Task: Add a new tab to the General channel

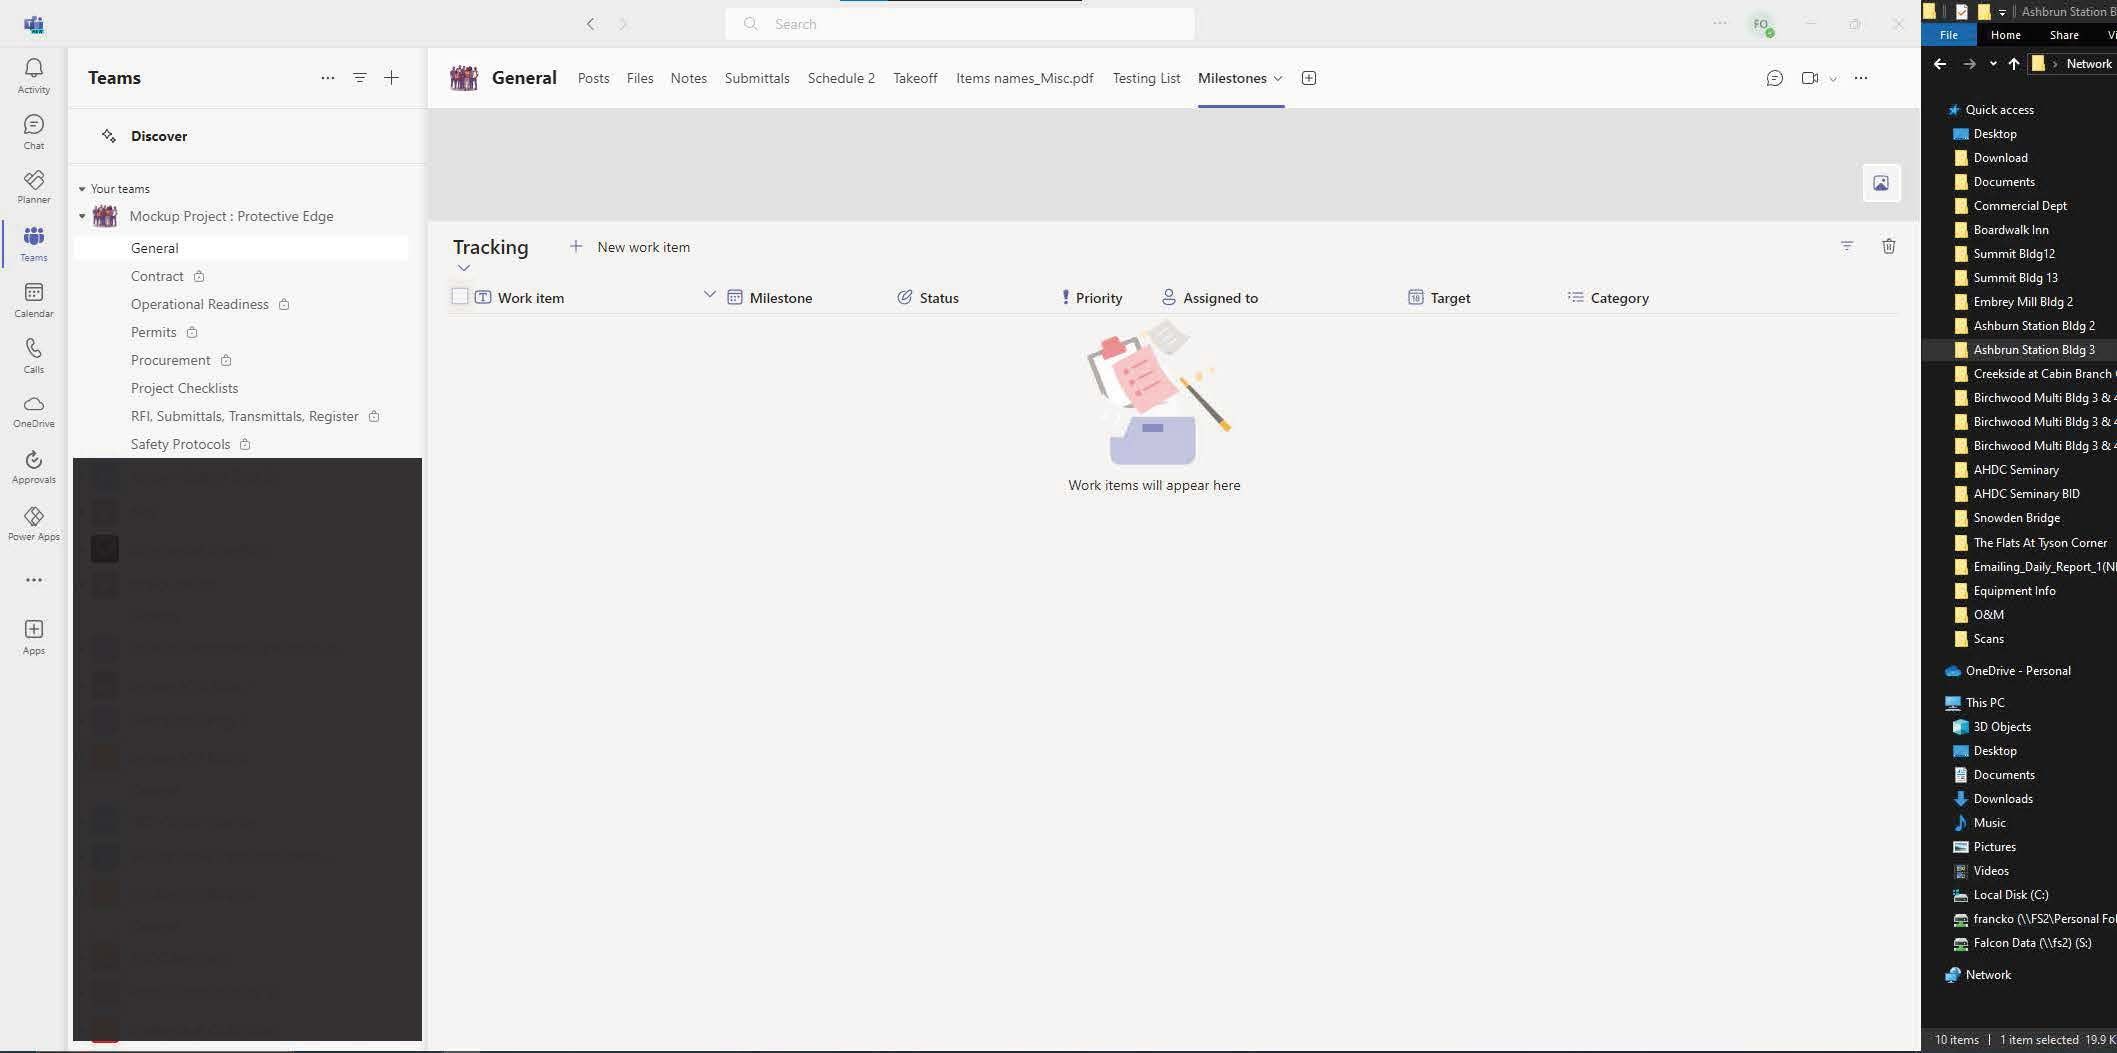Action: [1309, 78]
